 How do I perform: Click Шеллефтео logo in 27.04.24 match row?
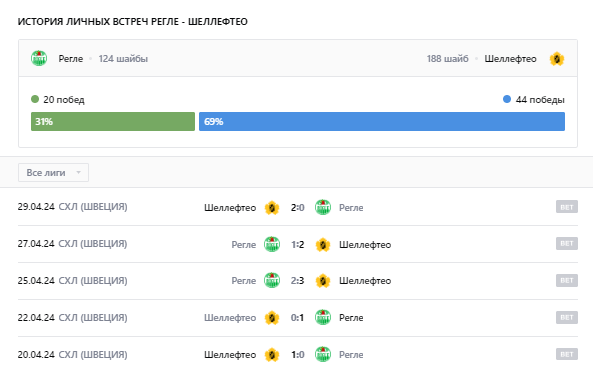pos(323,245)
